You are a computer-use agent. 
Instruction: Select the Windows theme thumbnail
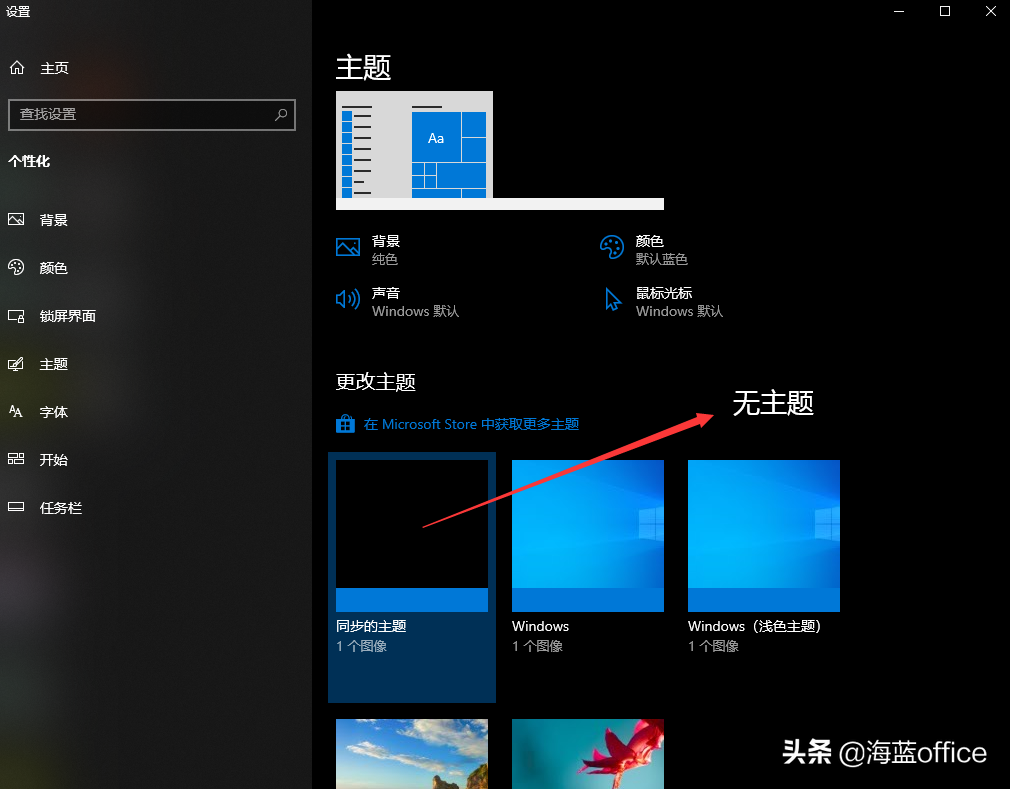tap(588, 535)
